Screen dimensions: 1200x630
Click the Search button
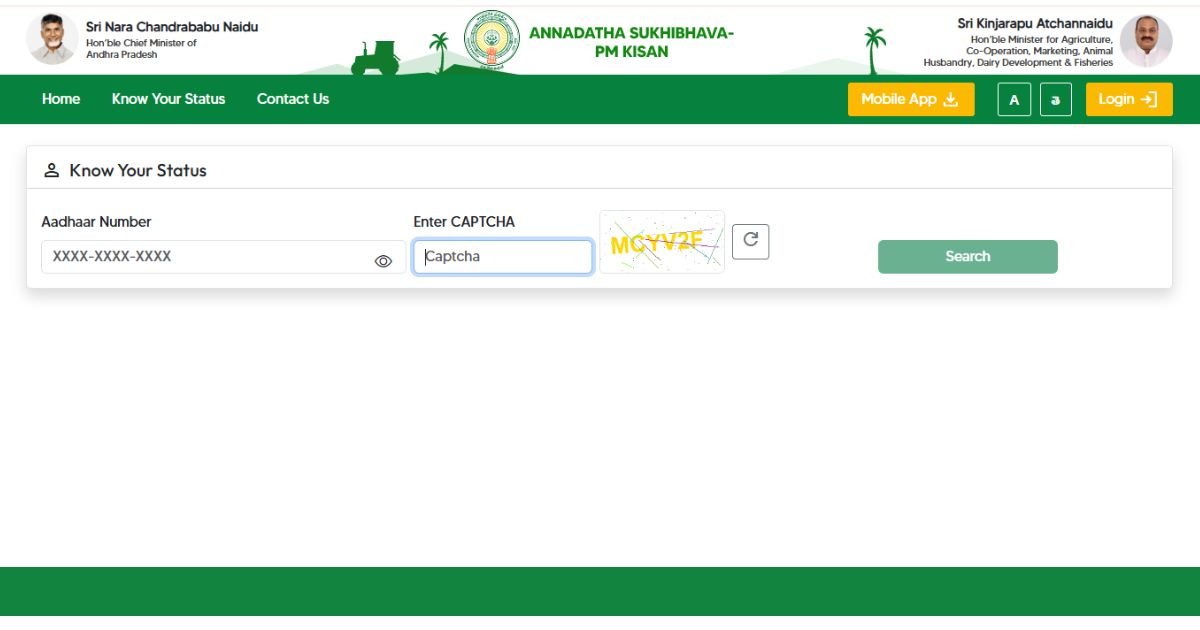(x=967, y=257)
